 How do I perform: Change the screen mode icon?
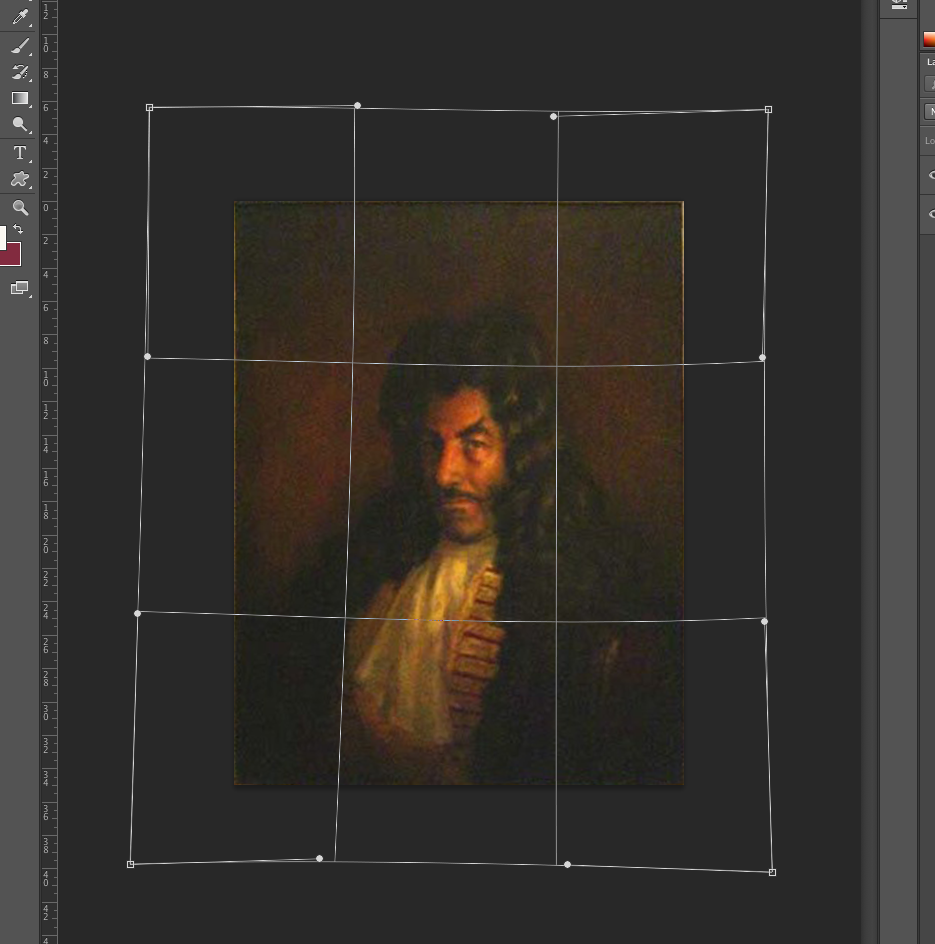20,288
